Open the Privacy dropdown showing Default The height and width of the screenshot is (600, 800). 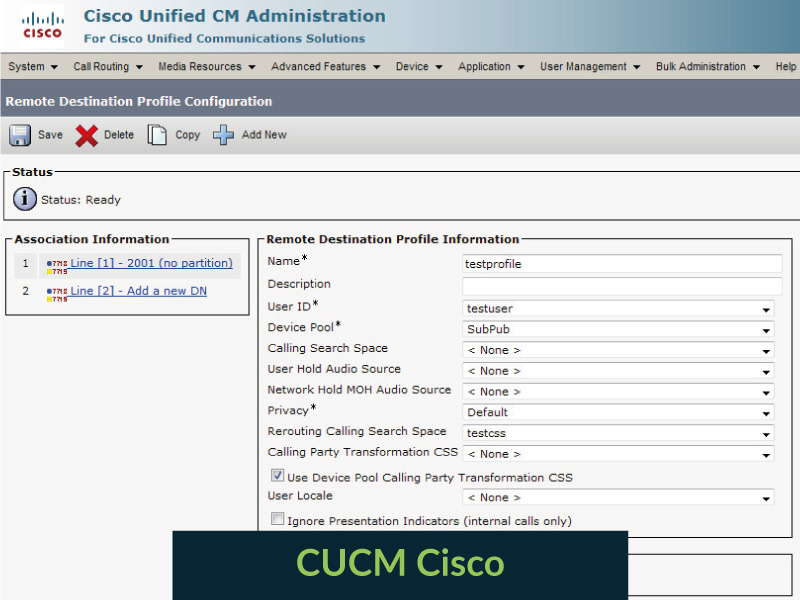click(618, 412)
